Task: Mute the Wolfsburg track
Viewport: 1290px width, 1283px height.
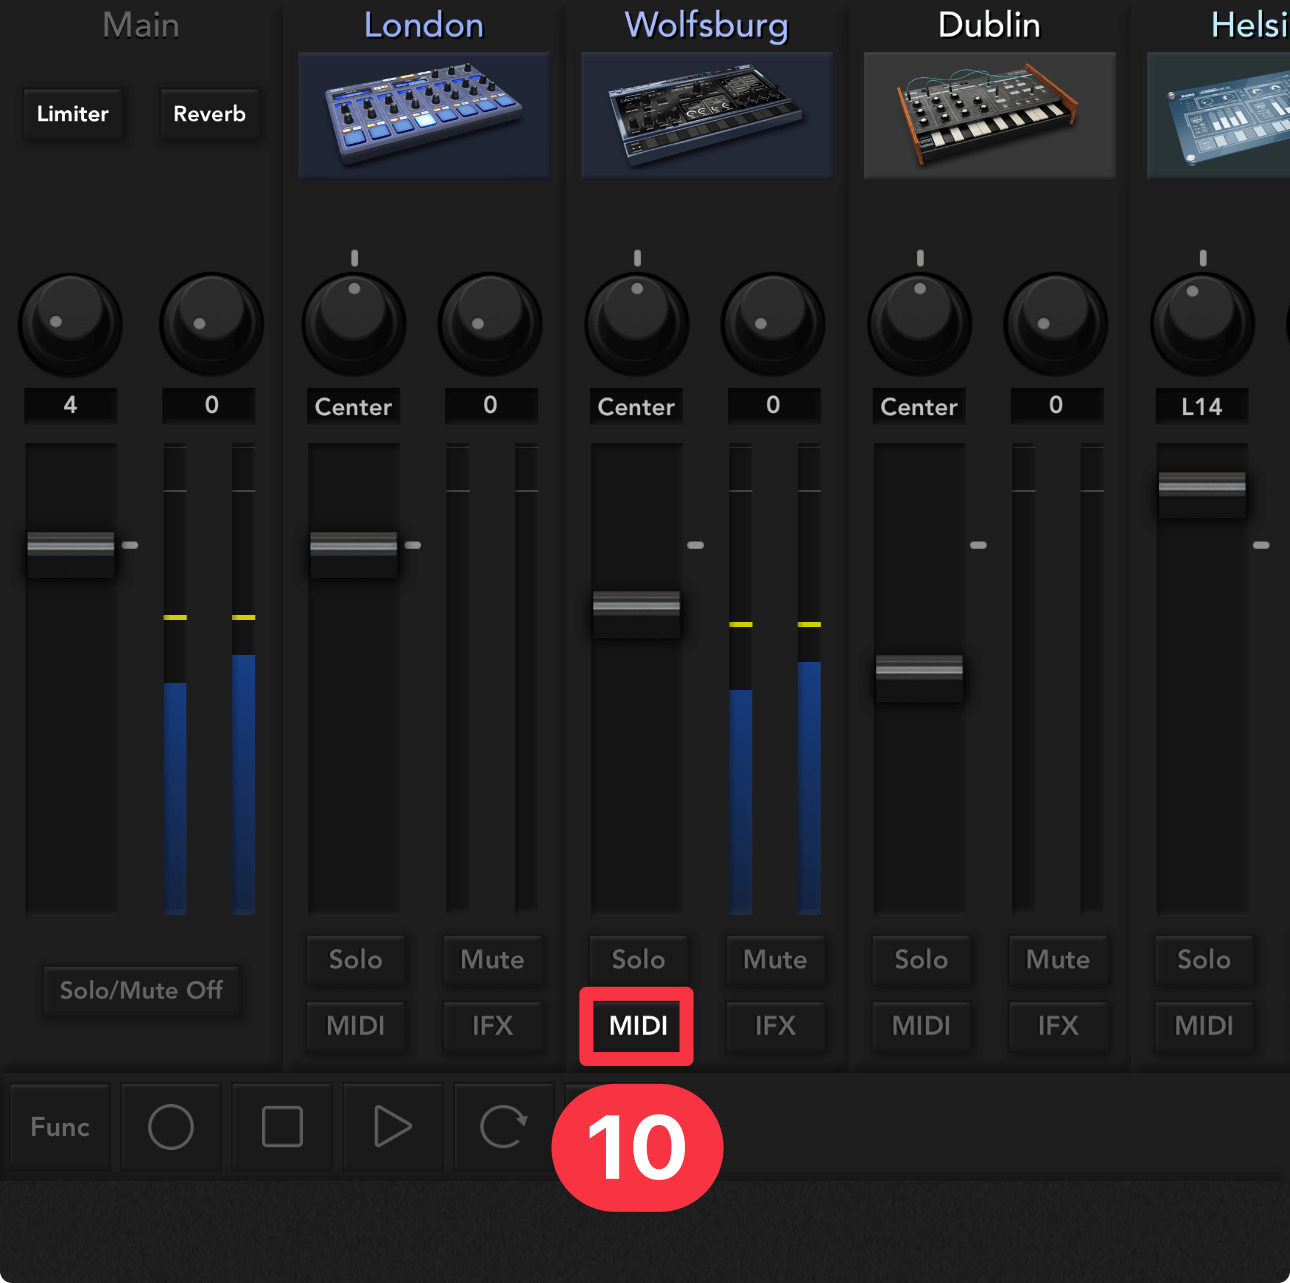Action: click(775, 960)
